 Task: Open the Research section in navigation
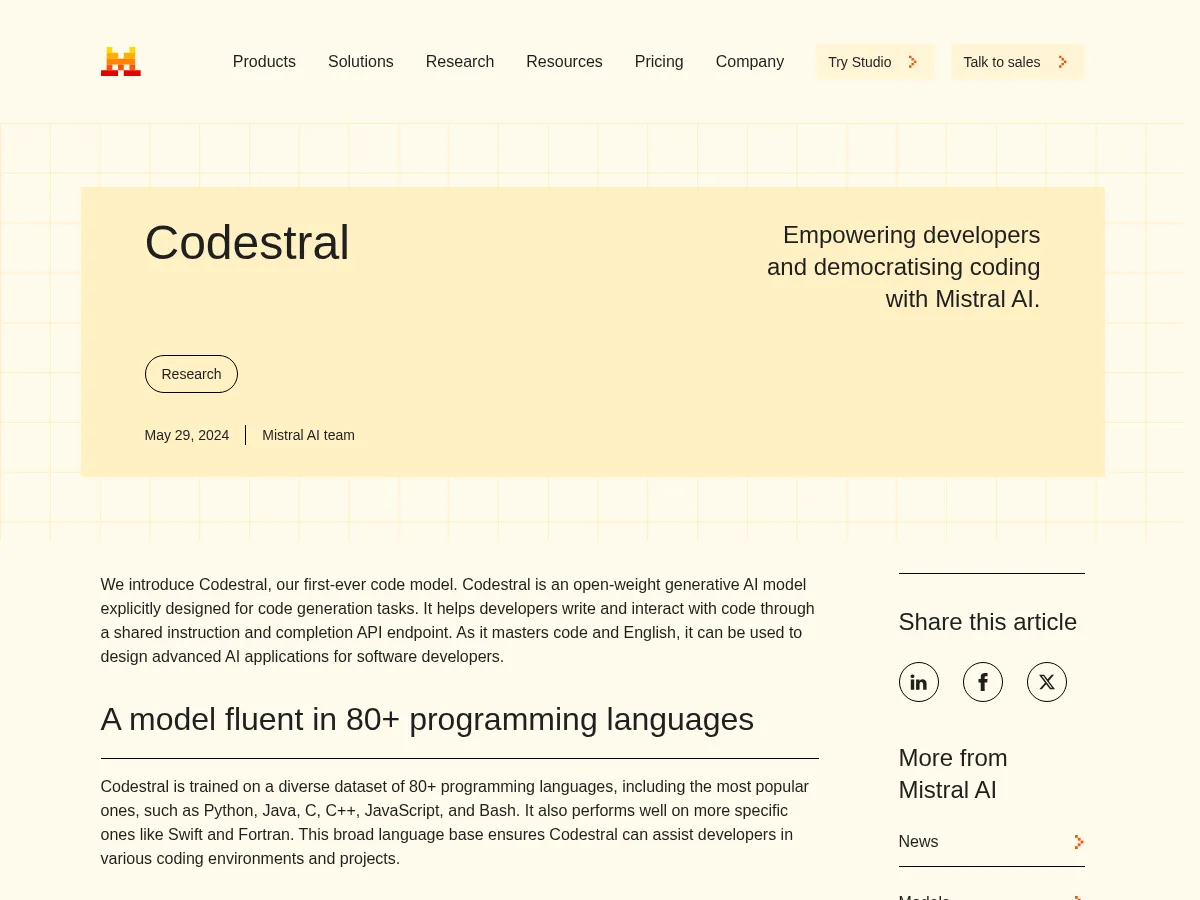click(460, 61)
